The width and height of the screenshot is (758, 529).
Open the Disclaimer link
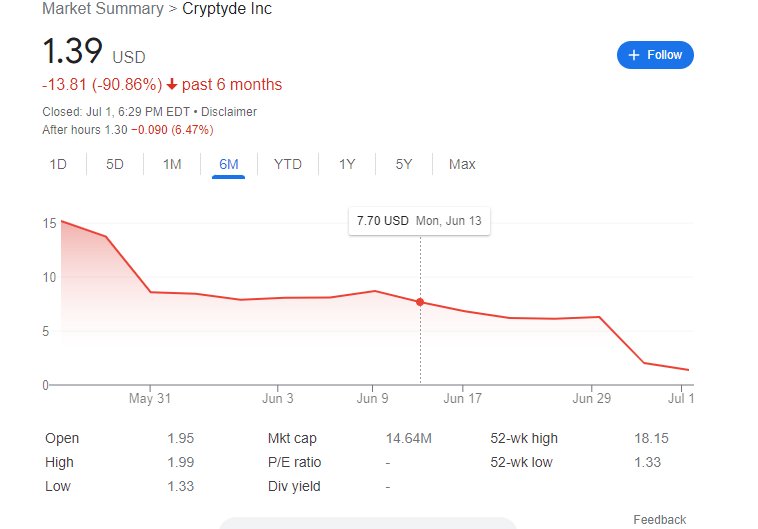coord(229,112)
